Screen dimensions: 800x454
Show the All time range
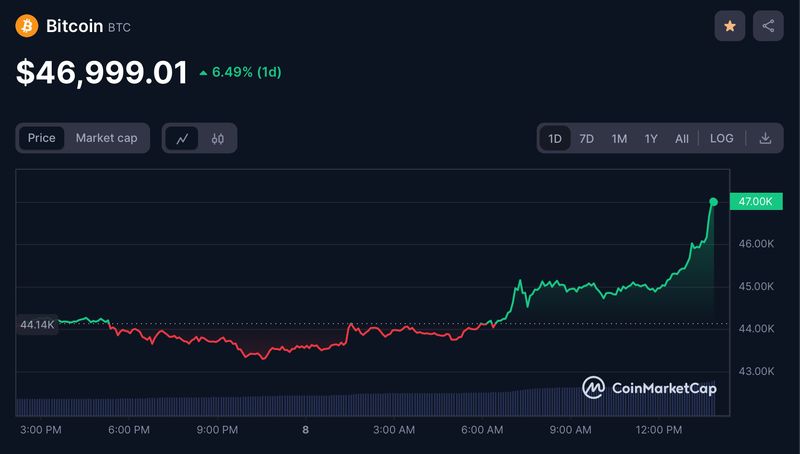[x=682, y=138]
